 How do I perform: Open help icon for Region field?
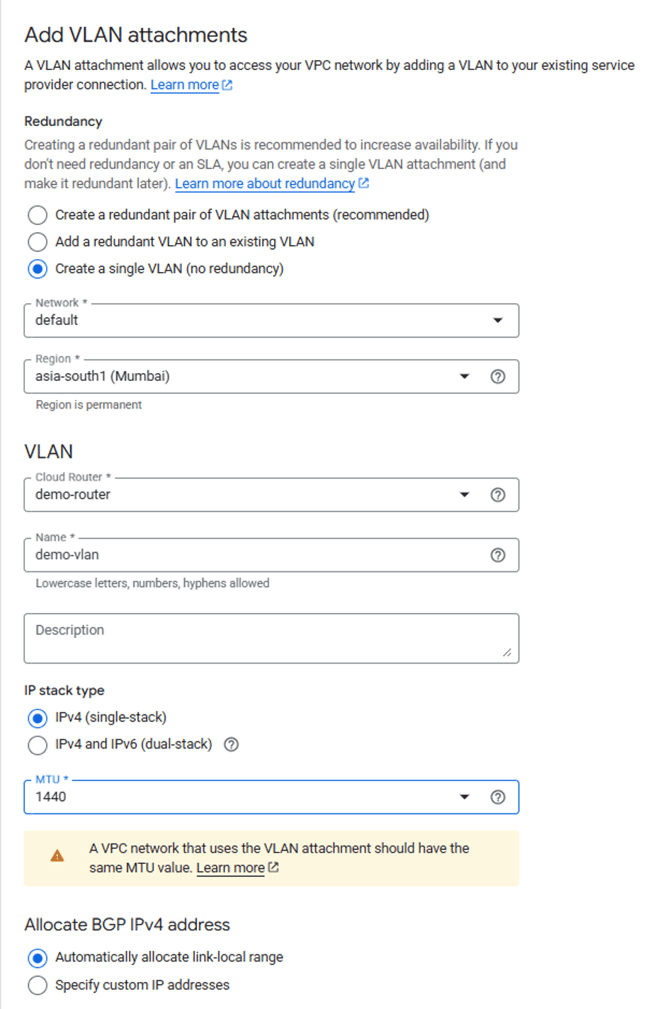(x=498, y=376)
